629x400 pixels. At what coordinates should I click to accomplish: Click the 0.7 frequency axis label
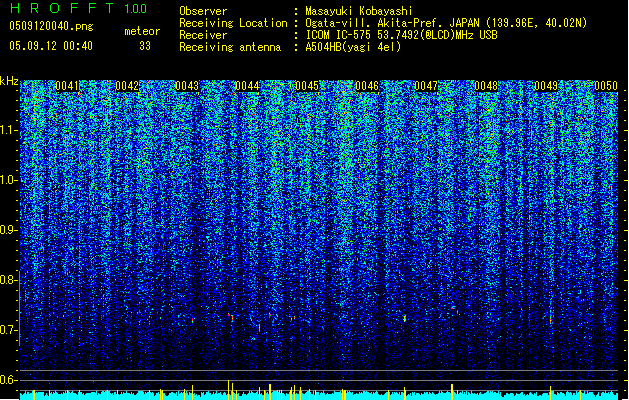point(9,330)
